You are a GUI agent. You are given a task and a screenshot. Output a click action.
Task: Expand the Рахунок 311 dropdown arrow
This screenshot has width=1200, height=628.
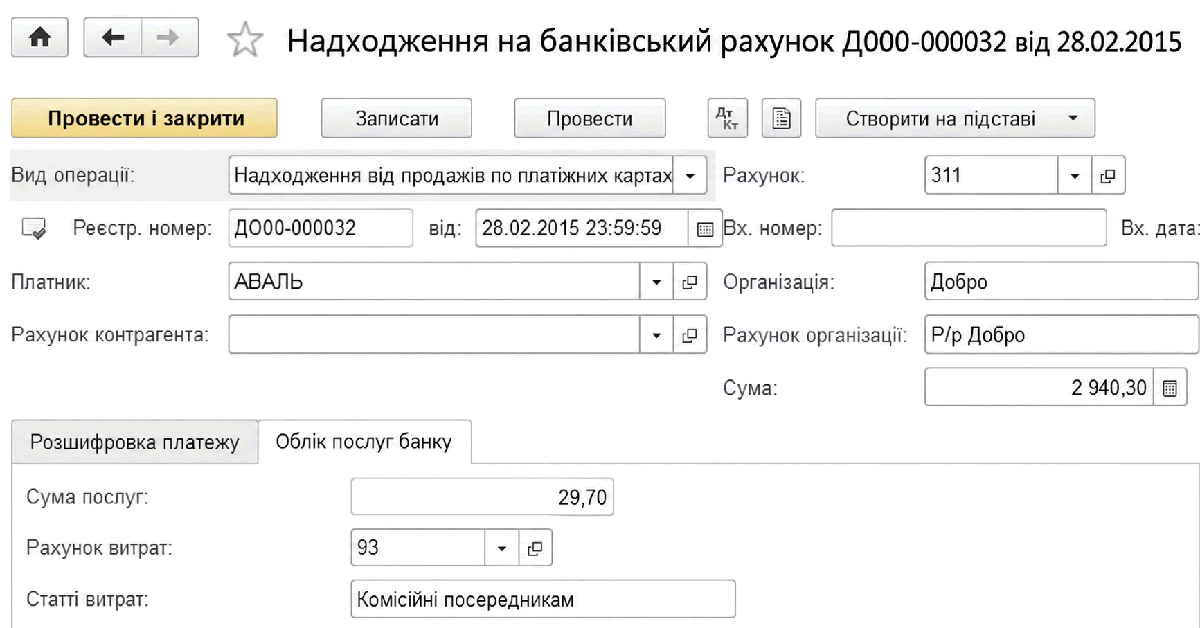point(1075,176)
